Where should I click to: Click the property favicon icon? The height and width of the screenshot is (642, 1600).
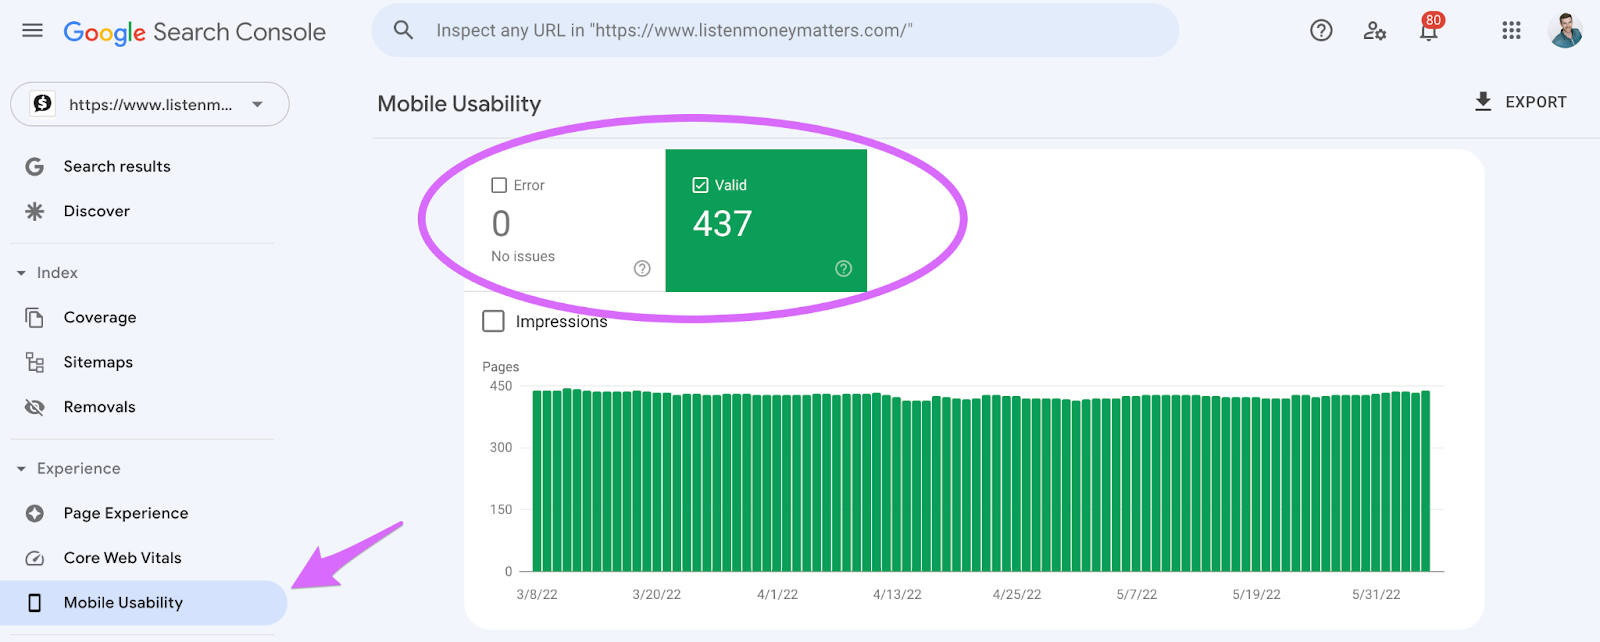[x=42, y=104]
